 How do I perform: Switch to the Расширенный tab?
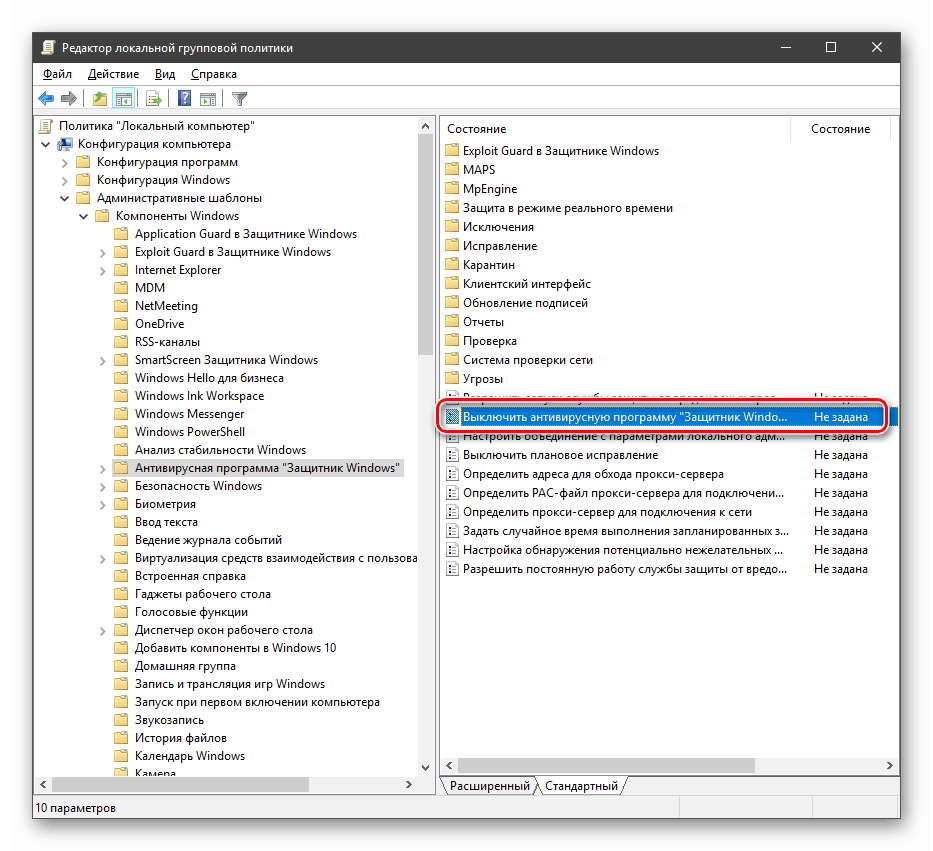pyautogui.click(x=489, y=786)
